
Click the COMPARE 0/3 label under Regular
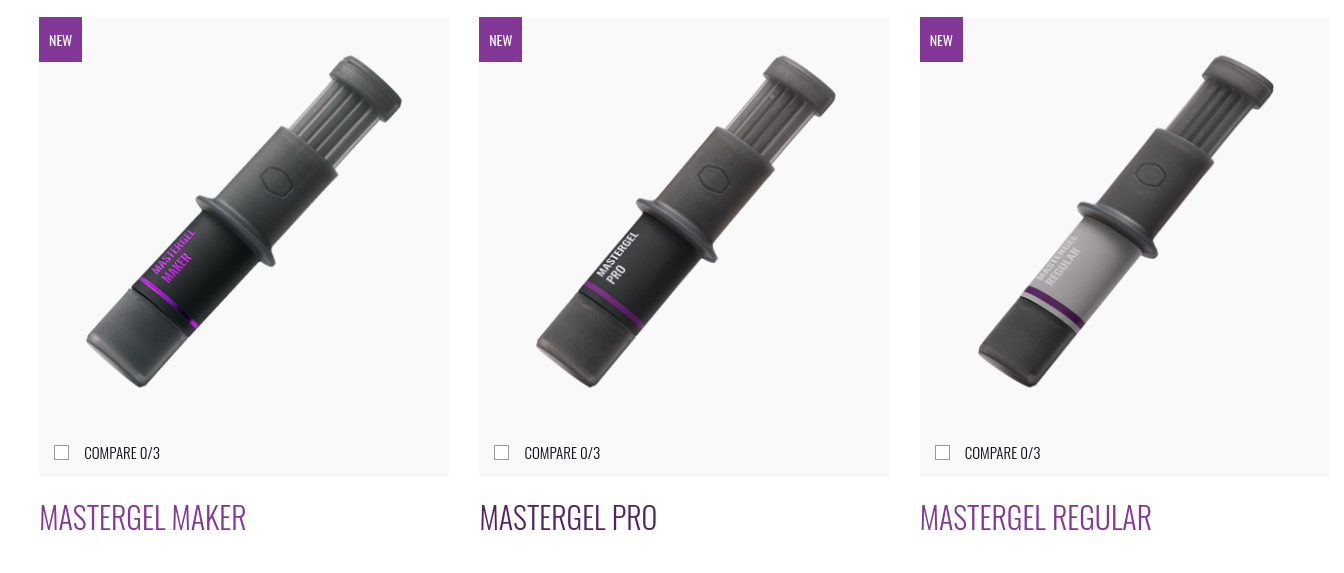1002,453
